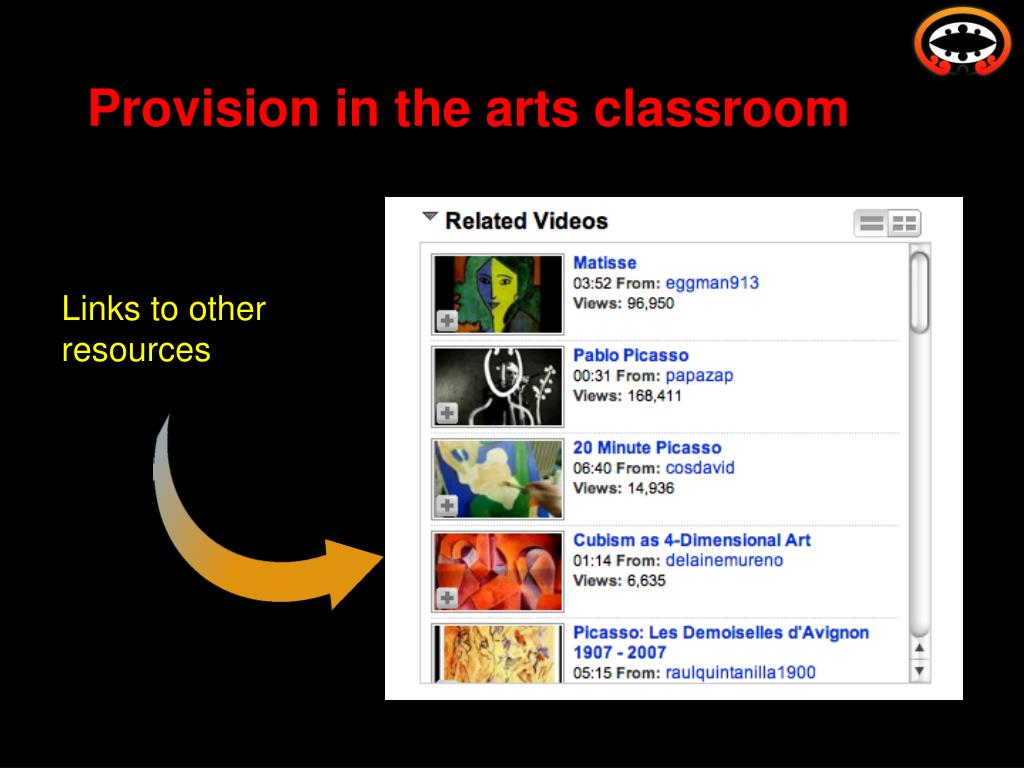Open the 20 Minute Picasso thumbnail

[497, 479]
